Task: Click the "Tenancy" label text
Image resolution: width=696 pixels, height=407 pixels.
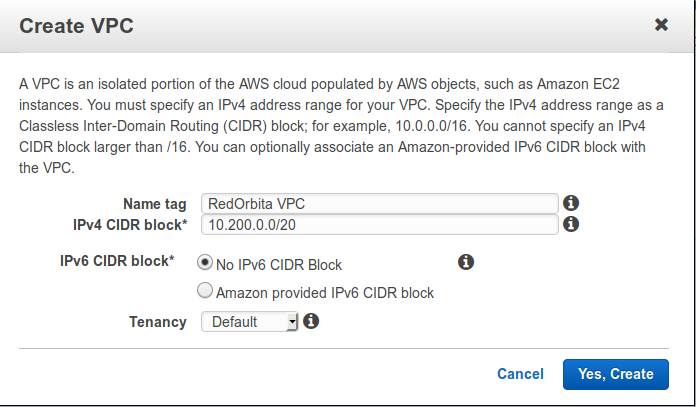Action: [157, 322]
